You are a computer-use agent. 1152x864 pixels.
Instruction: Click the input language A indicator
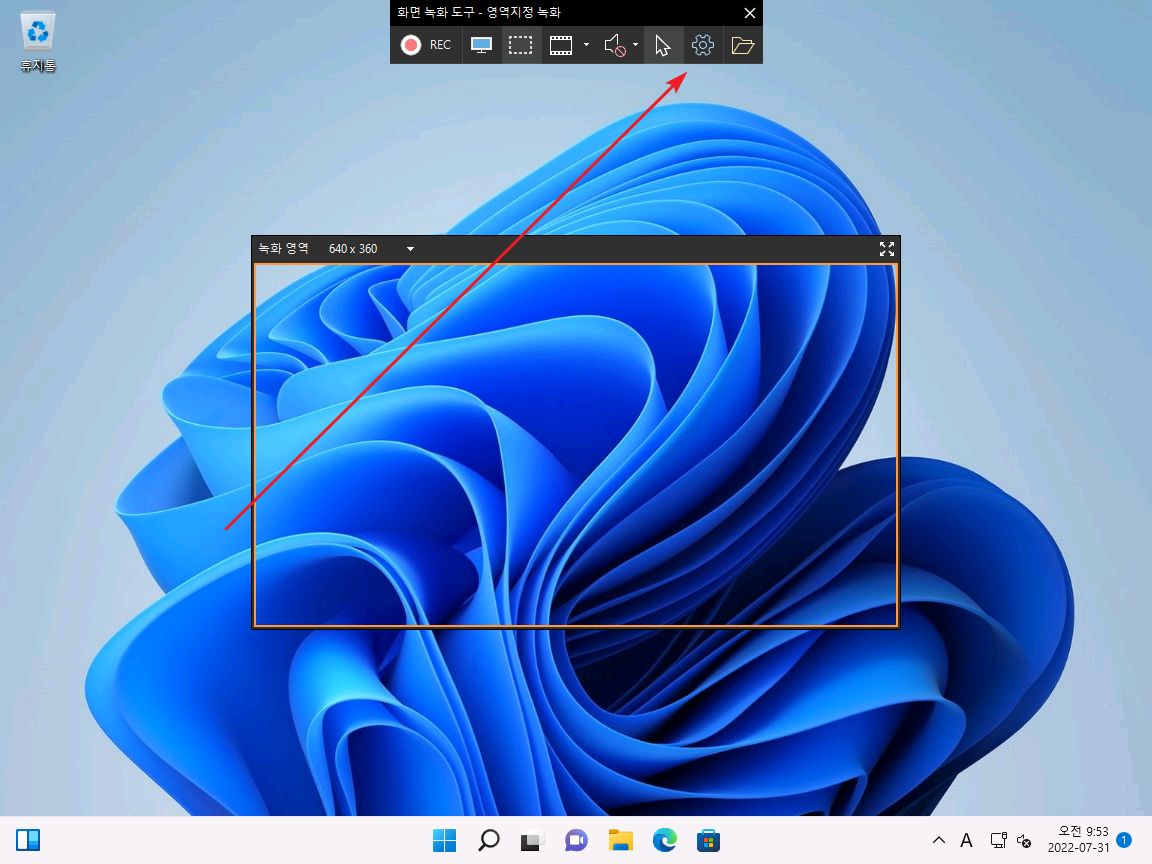pyautogui.click(x=966, y=840)
